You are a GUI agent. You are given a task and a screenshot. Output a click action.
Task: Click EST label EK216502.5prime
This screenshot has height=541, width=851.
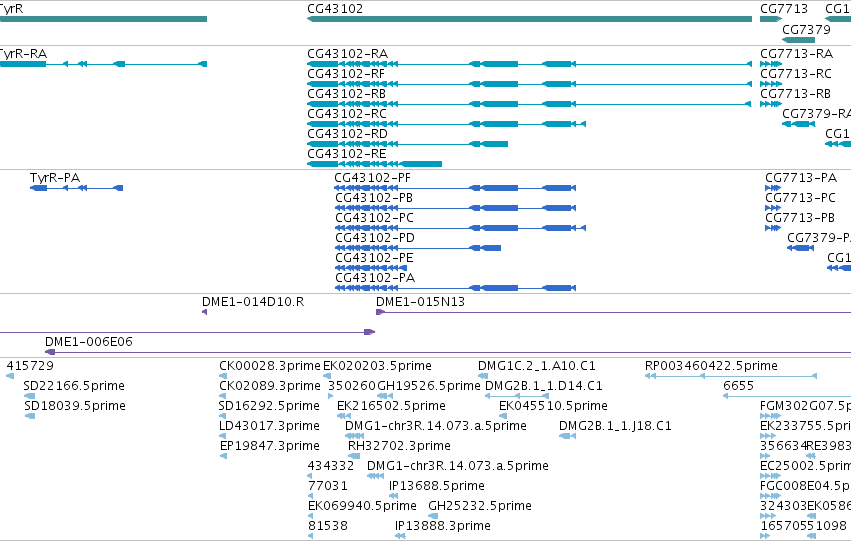(x=391, y=406)
